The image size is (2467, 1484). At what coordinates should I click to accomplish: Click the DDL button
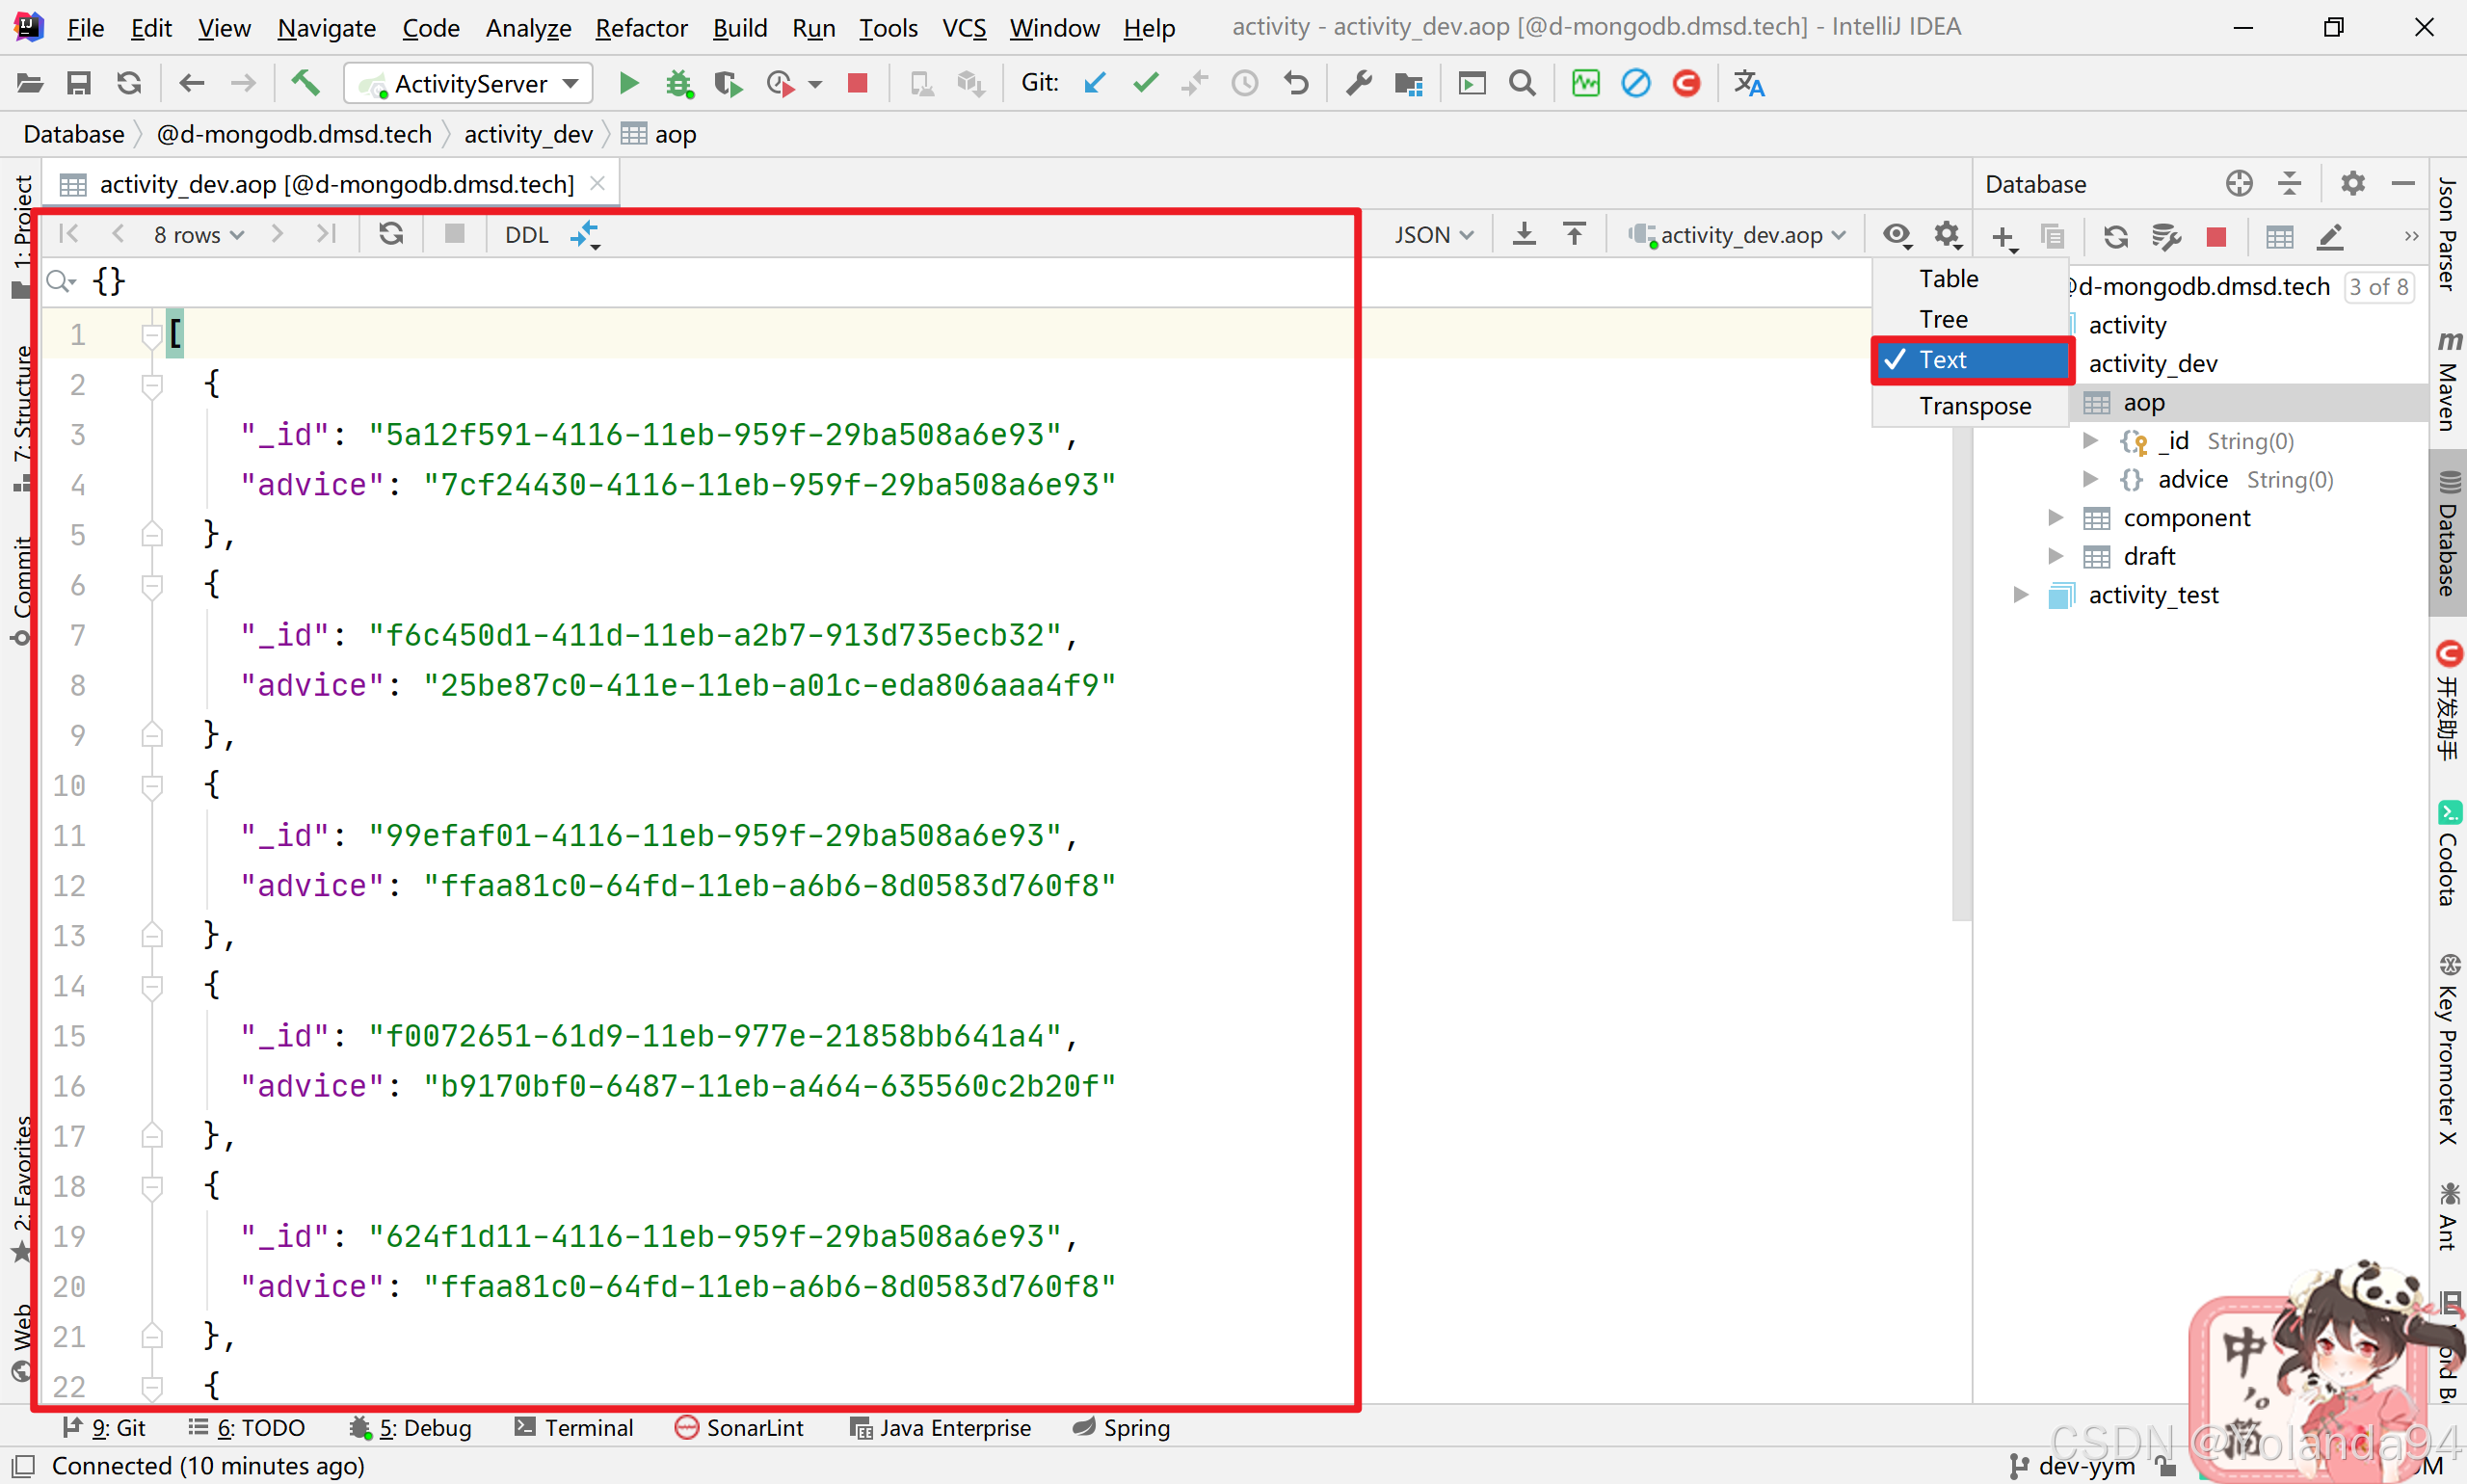[526, 235]
